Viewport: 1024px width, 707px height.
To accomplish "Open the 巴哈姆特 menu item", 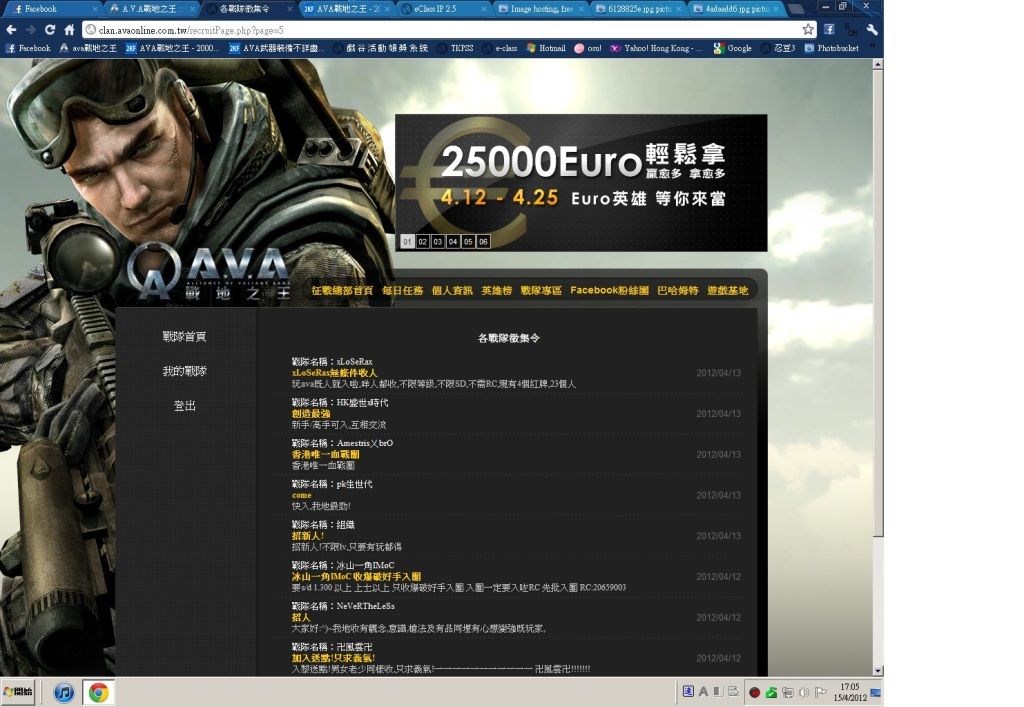I will click(678, 291).
